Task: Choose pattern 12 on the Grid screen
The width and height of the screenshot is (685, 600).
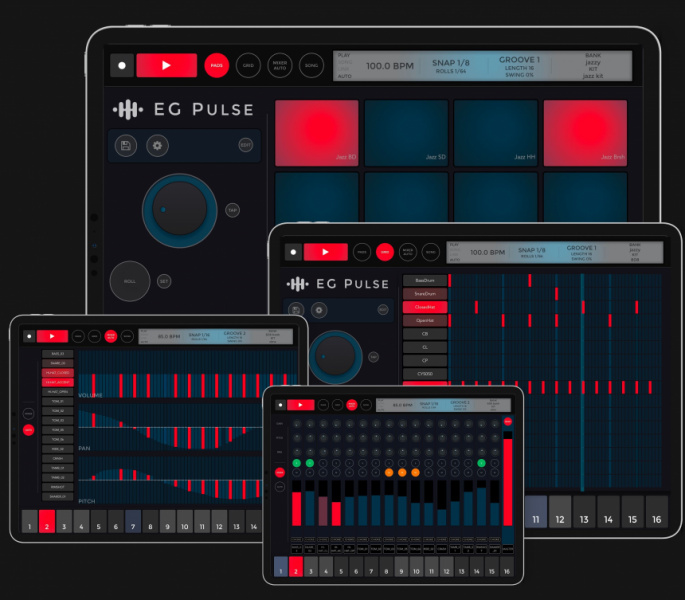Action: 560,512
